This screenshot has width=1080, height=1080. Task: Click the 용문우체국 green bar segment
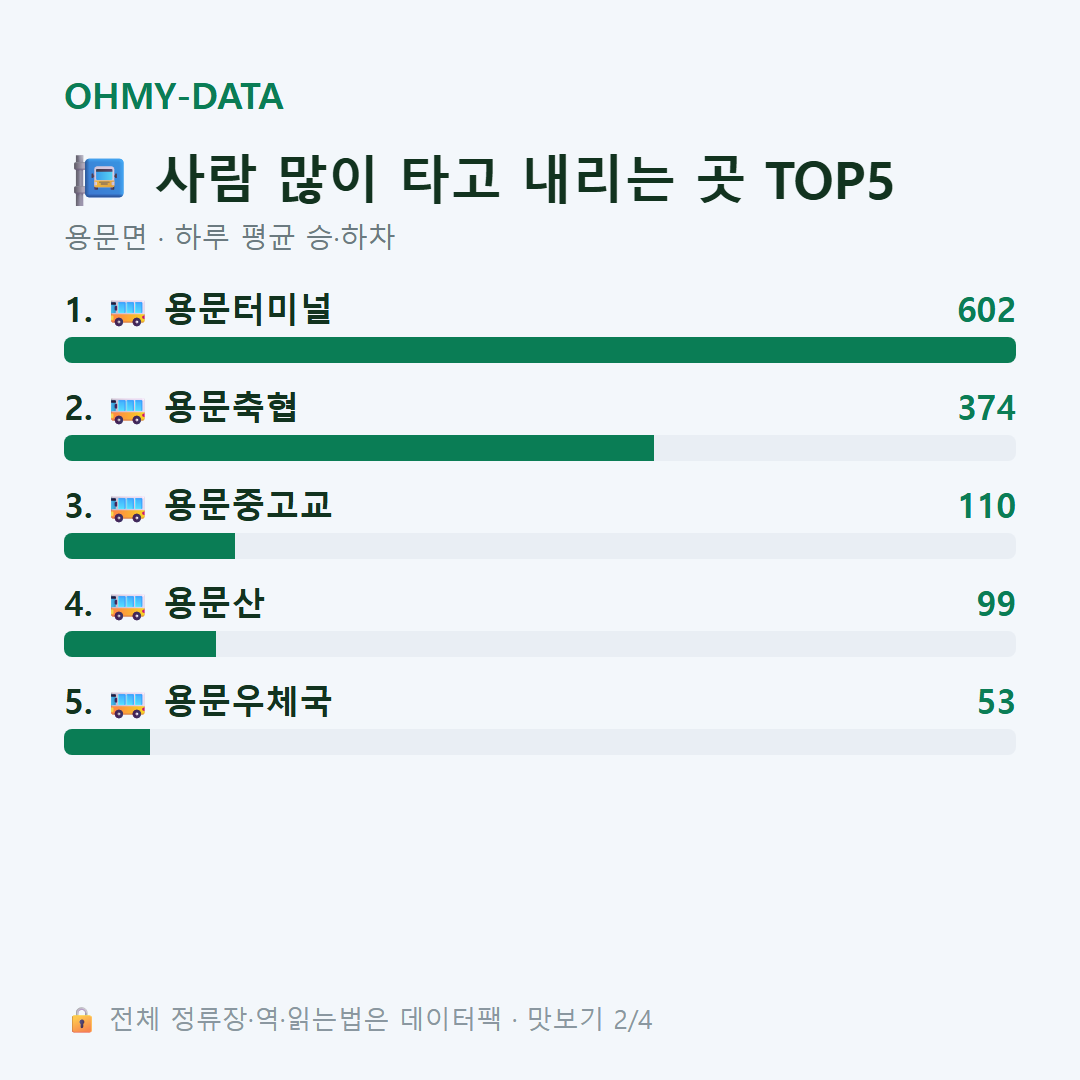point(107,742)
